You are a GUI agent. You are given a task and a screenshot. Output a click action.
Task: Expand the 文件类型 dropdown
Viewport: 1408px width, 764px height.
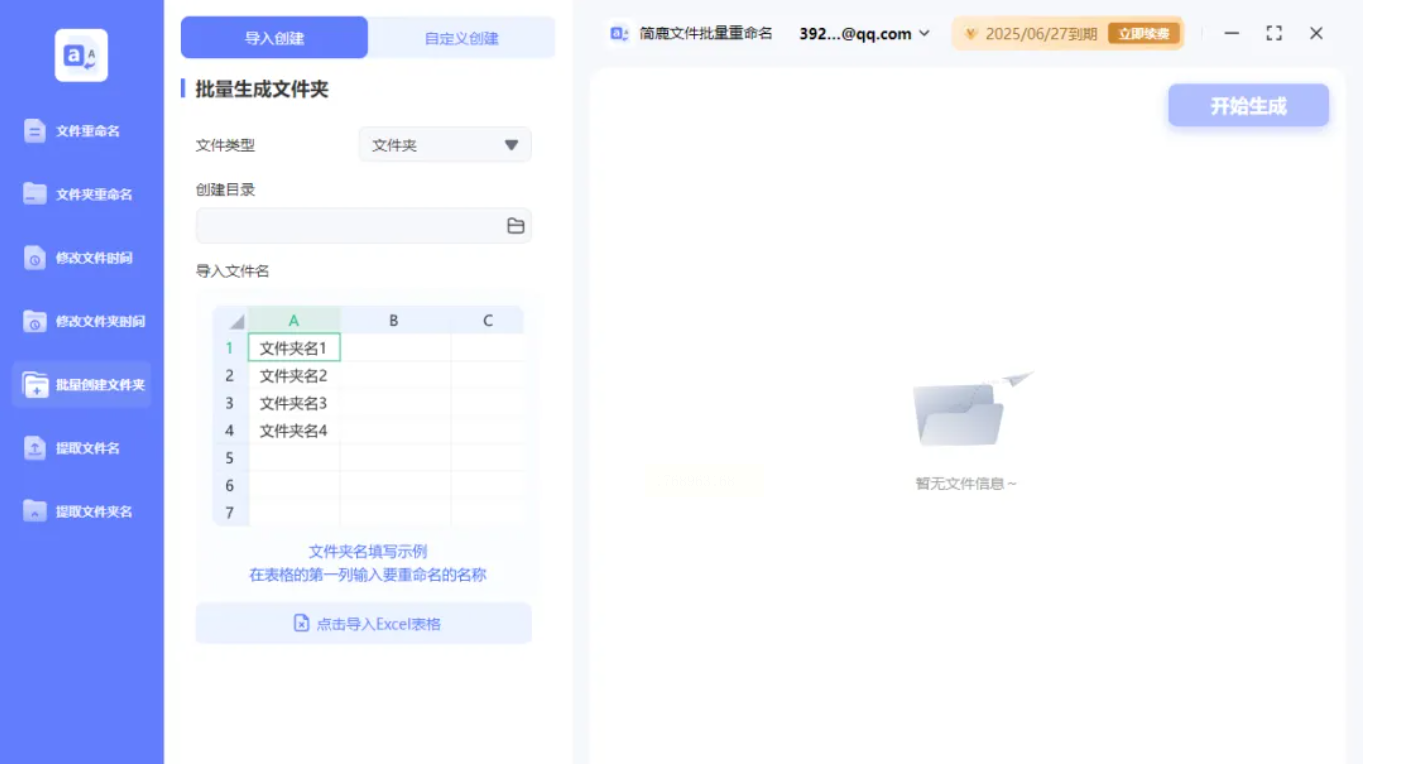[511, 145]
